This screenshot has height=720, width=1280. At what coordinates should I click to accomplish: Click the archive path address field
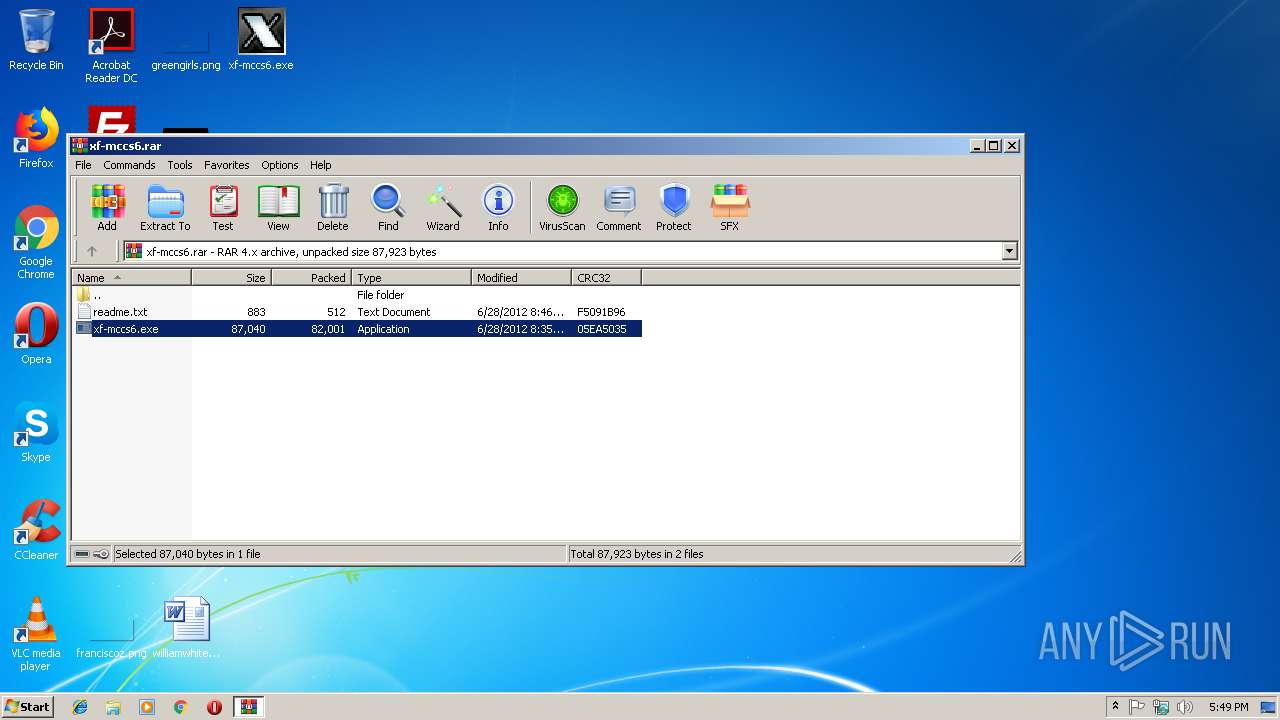click(570, 252)
